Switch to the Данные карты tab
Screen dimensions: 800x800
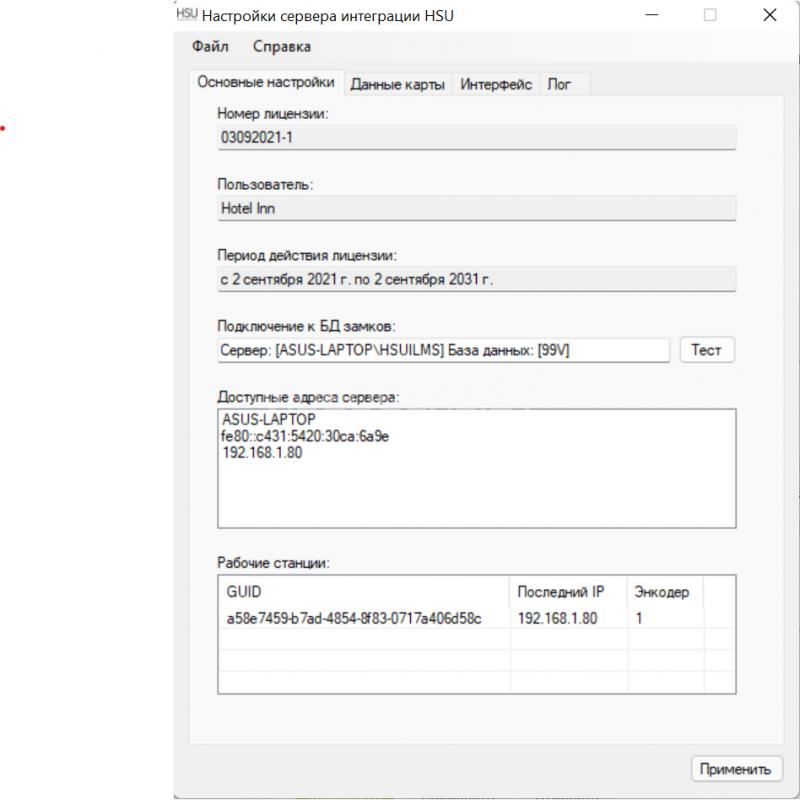(x=397, y=84)
